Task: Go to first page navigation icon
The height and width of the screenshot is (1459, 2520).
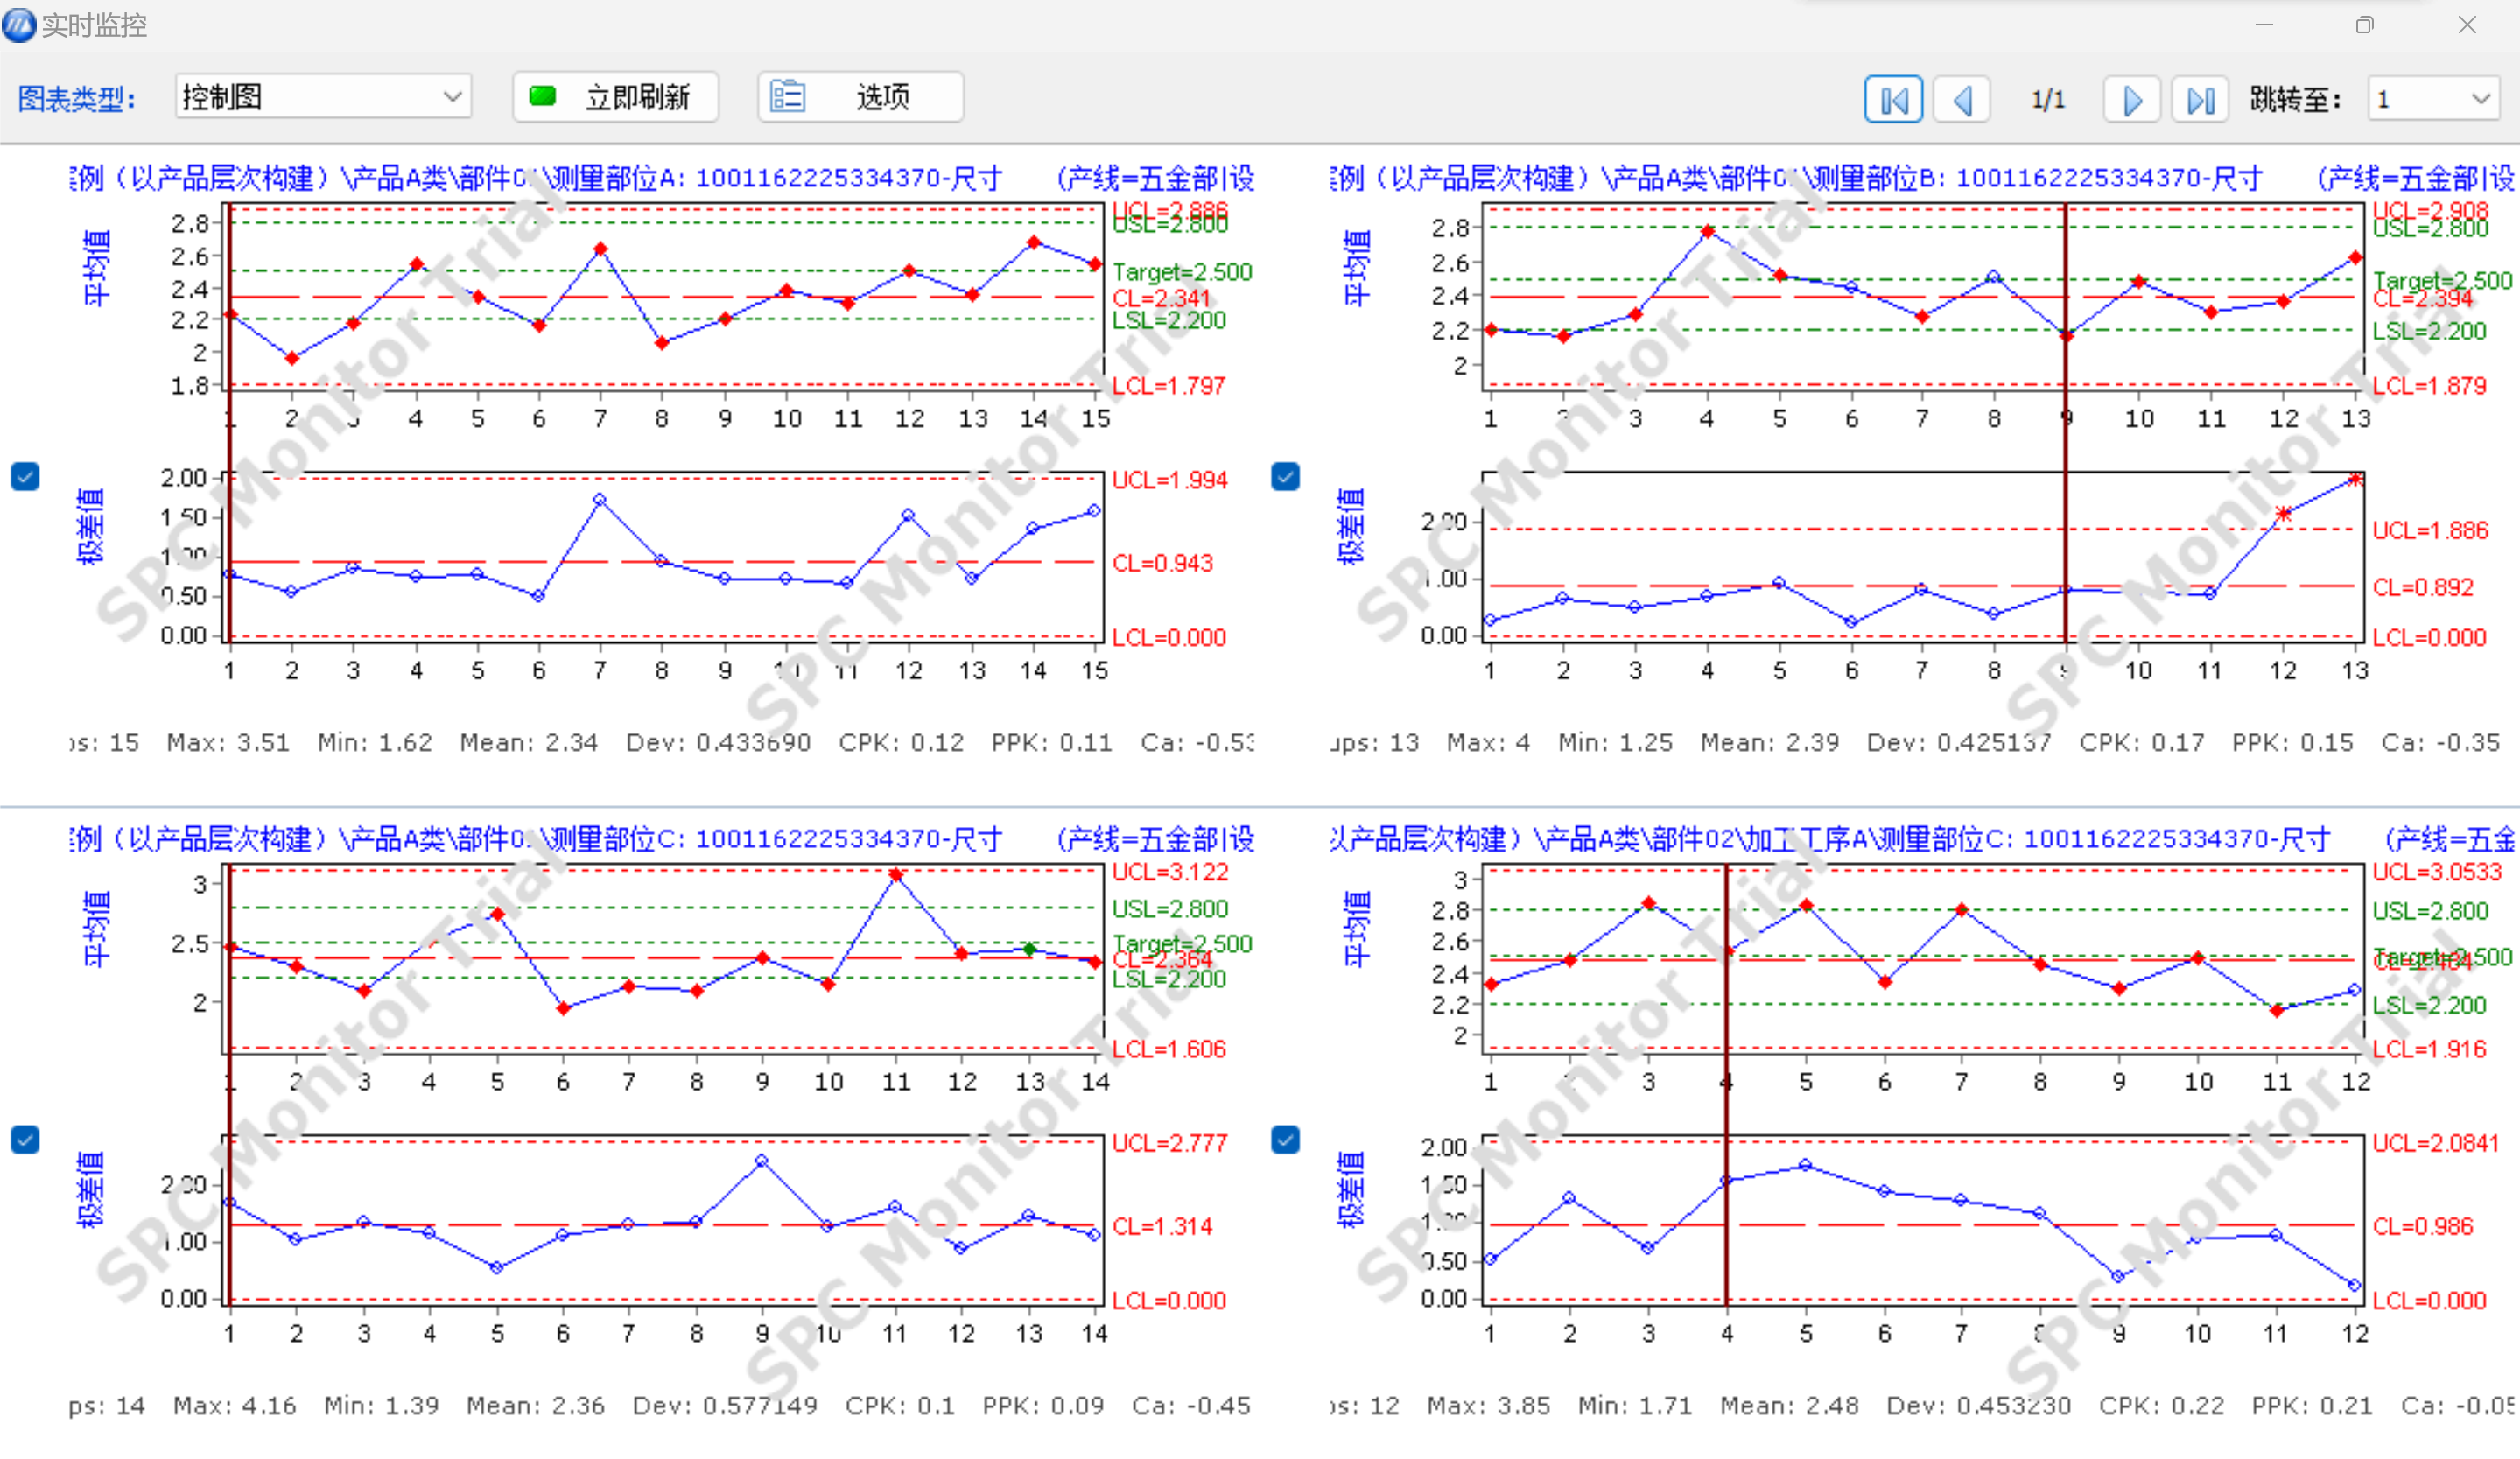Action: (1892, 99)
